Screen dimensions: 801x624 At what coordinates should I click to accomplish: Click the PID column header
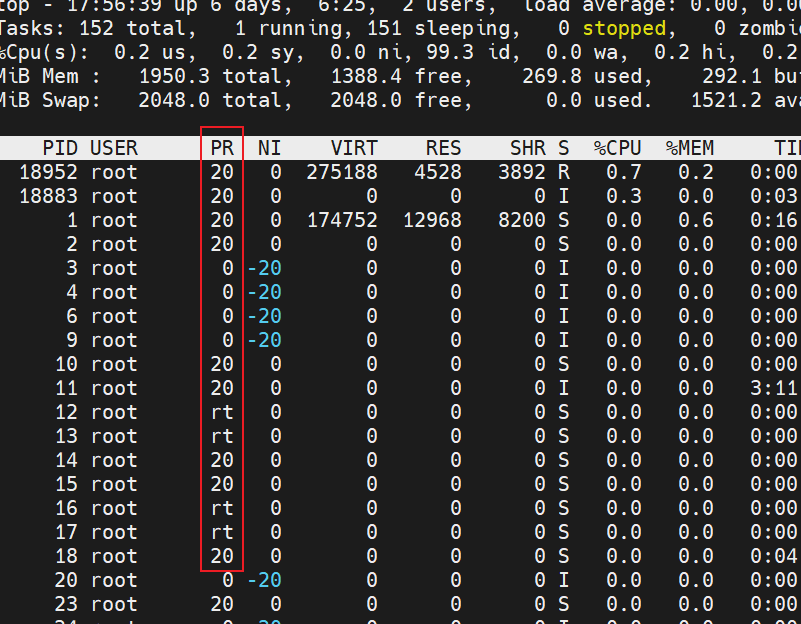click(61, 148)
